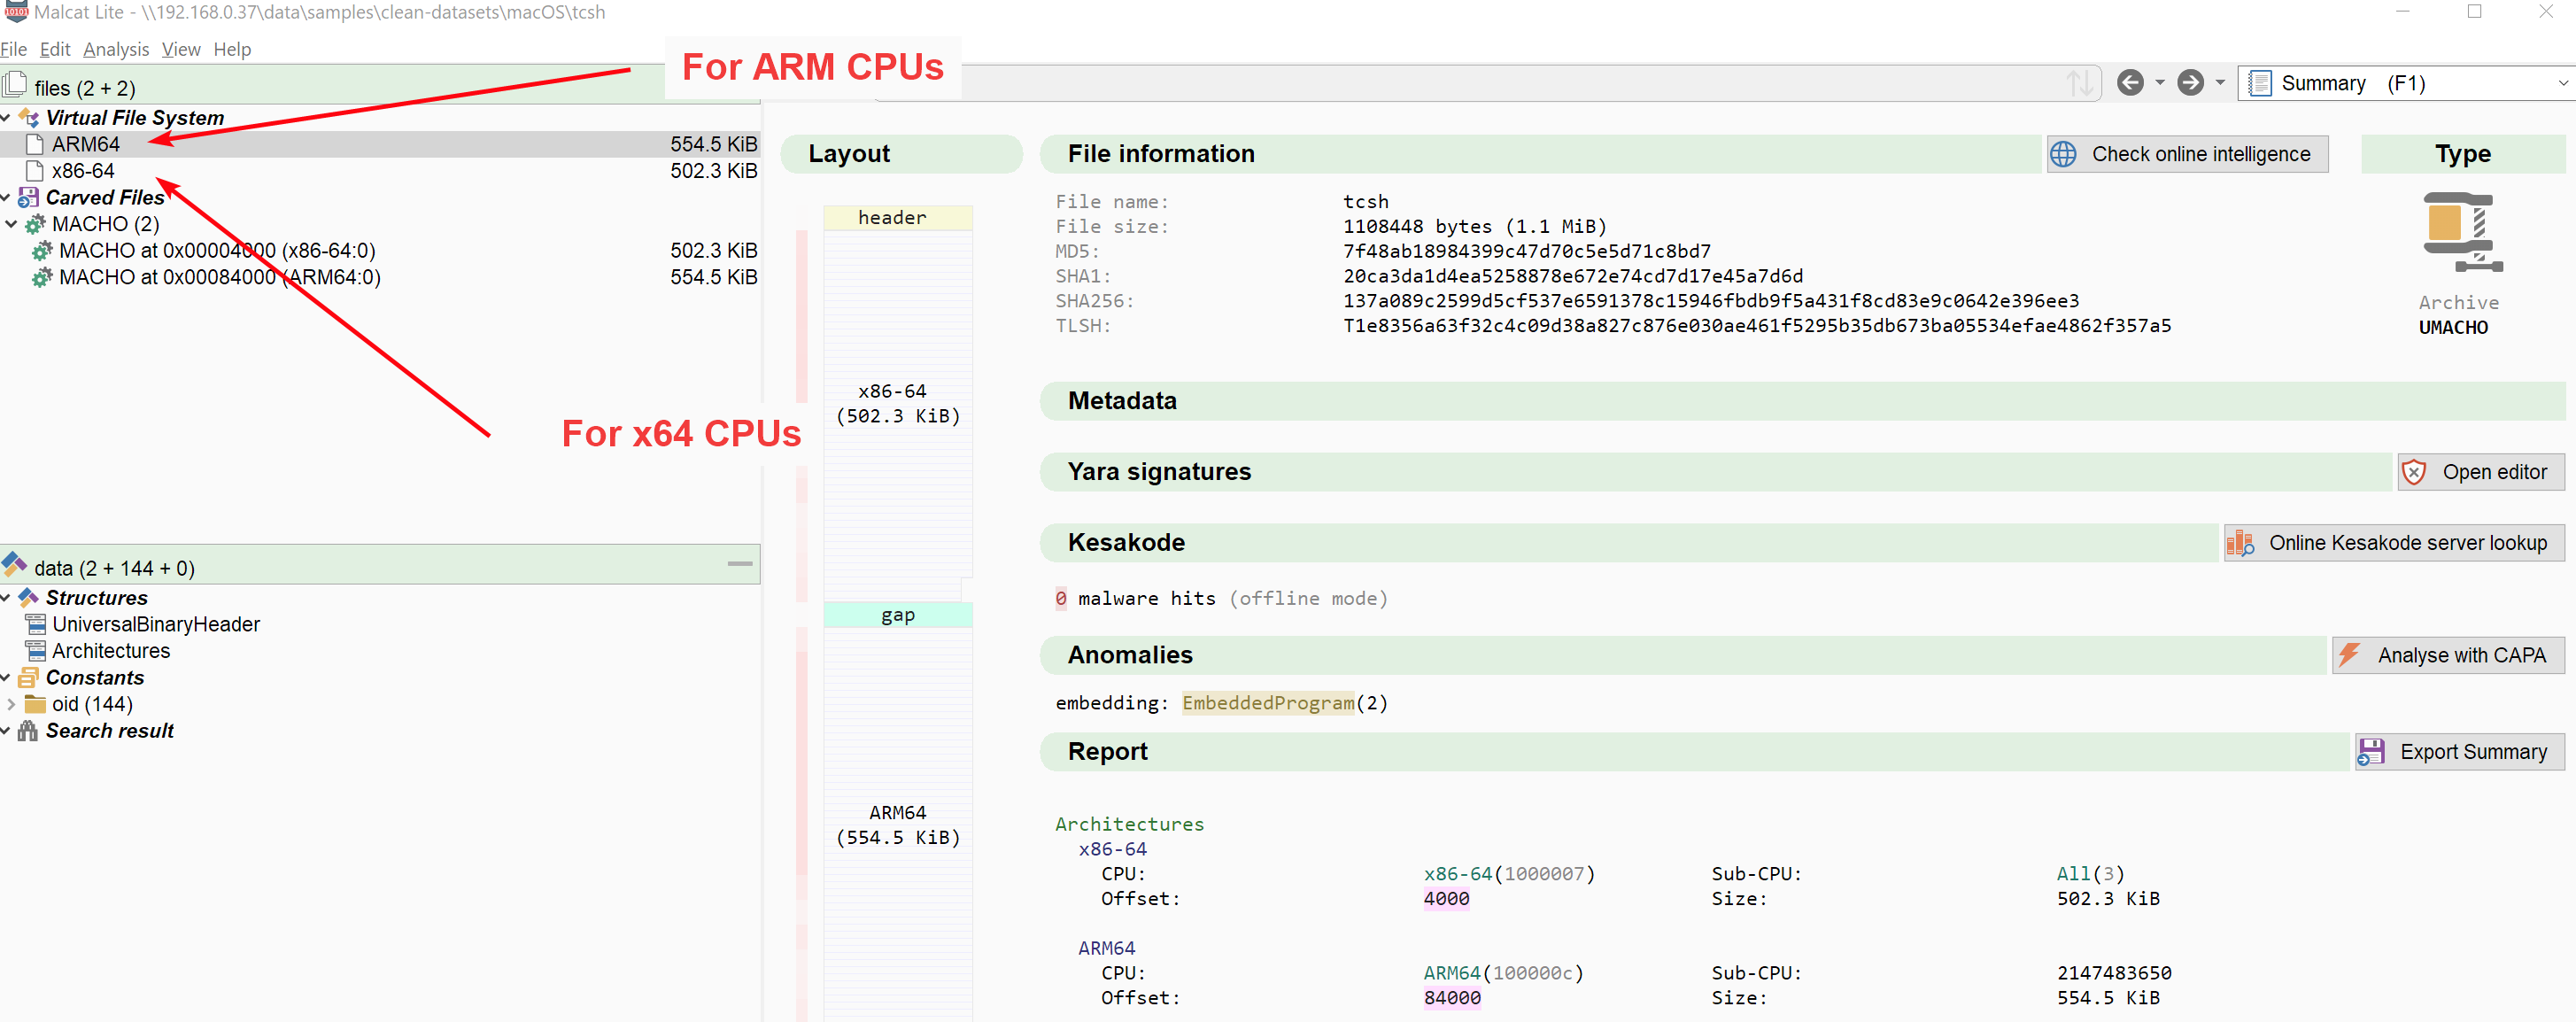Click the ARM64 offset value 84000

(1452, 997)
